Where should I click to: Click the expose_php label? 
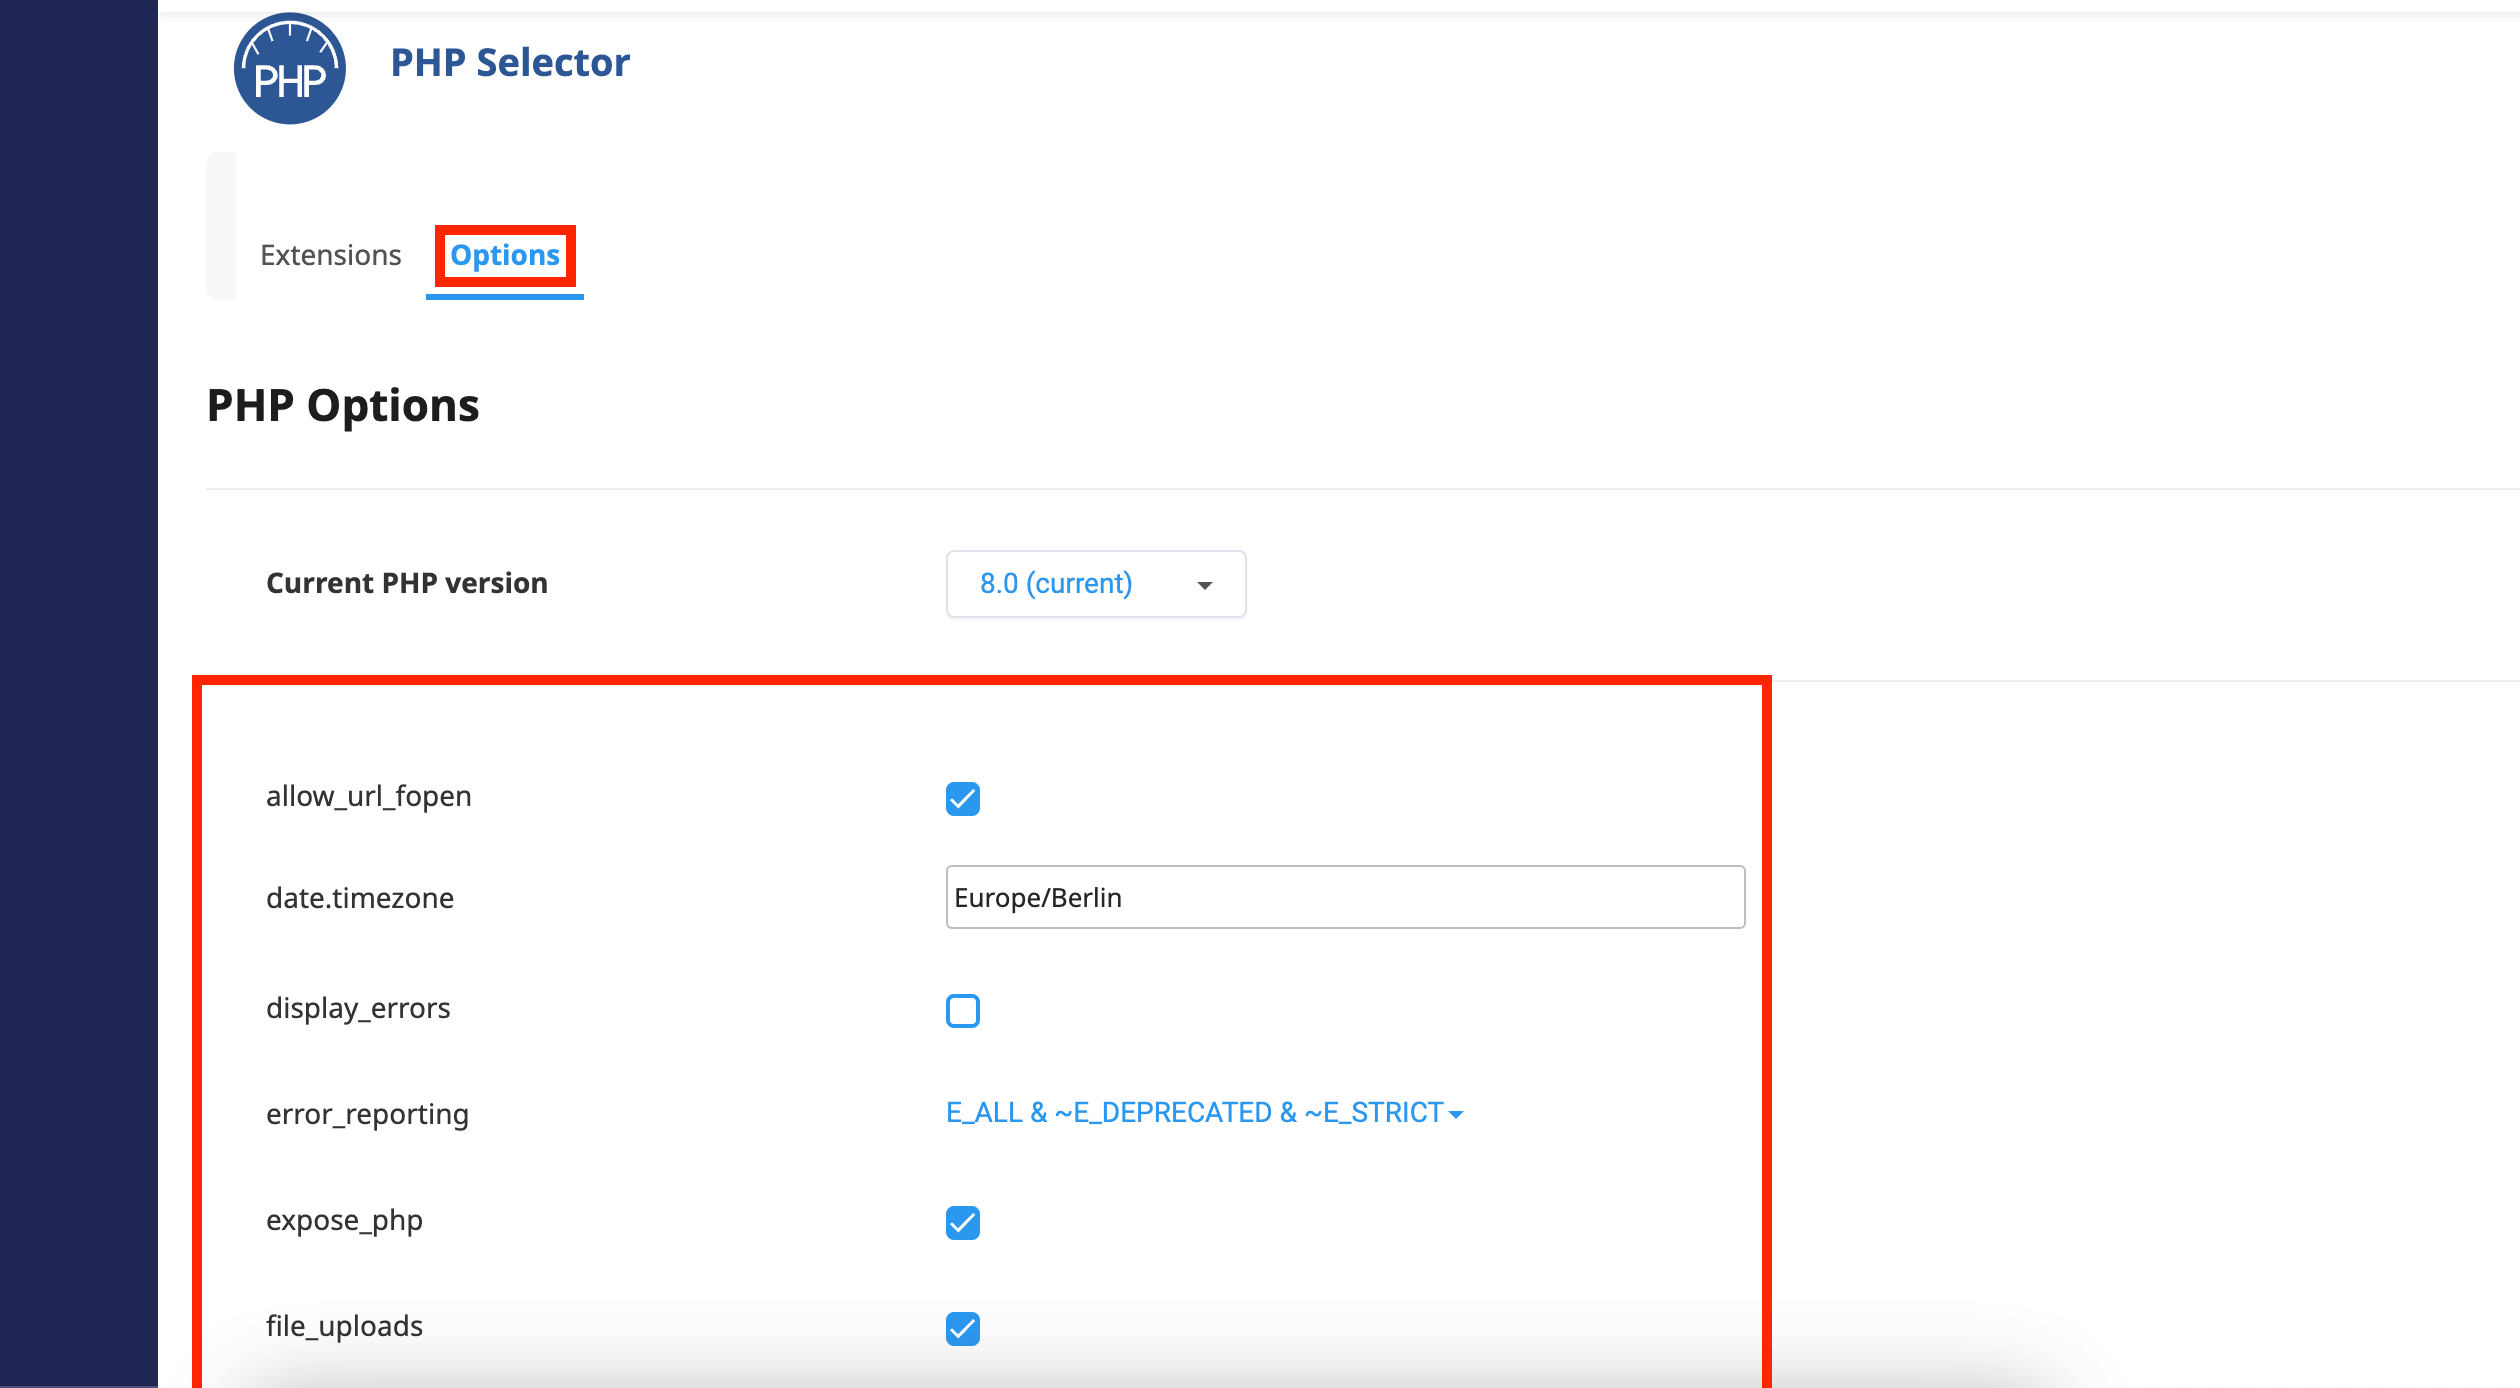click(x=344, y=1221)
